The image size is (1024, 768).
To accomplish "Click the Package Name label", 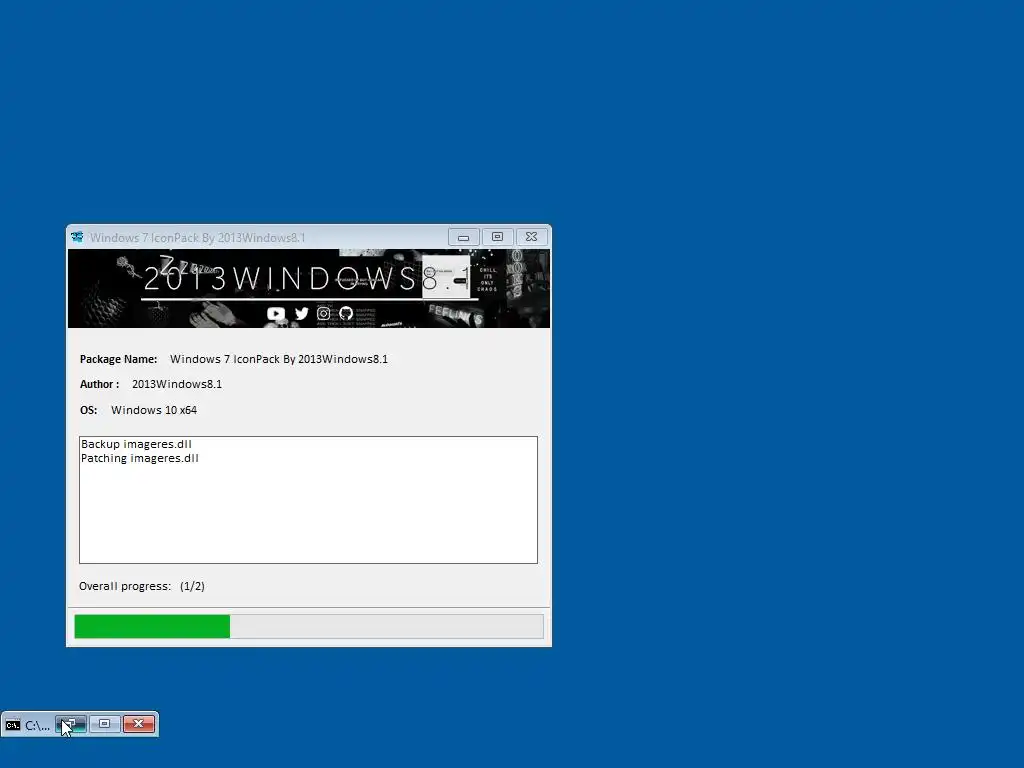I will point(118,359).
